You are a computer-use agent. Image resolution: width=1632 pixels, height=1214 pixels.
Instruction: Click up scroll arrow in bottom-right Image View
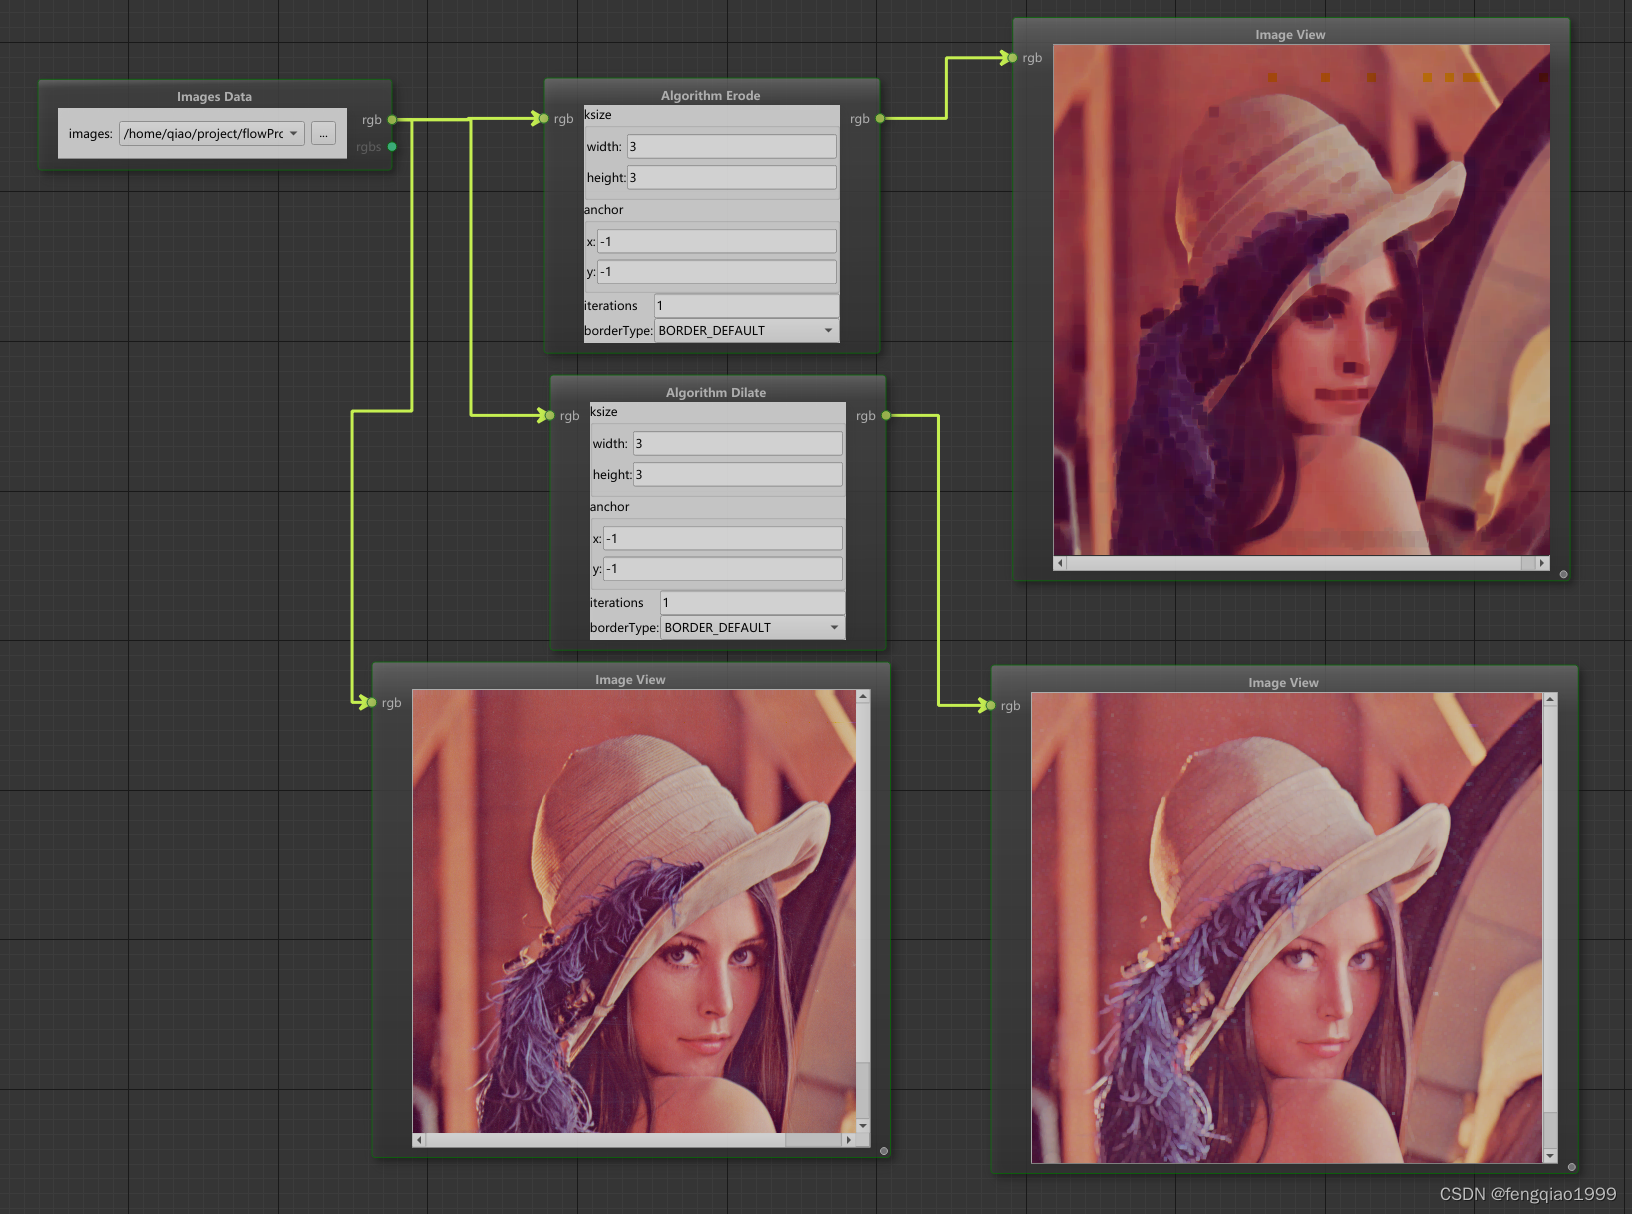tap(1550, 699)
